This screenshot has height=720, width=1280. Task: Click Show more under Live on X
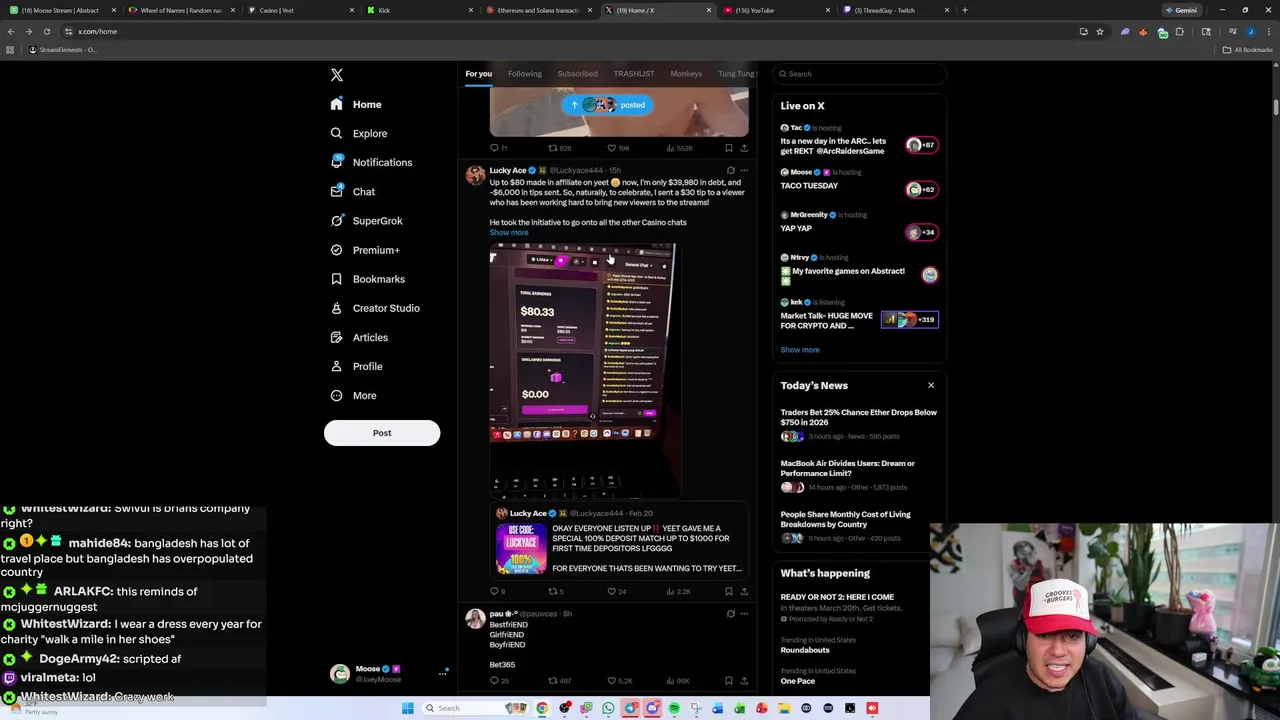[x=800, y=350]
